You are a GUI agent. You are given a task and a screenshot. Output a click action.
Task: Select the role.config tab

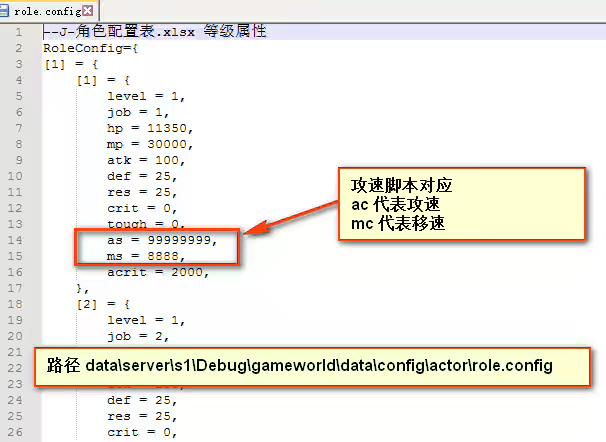[48, 10]
